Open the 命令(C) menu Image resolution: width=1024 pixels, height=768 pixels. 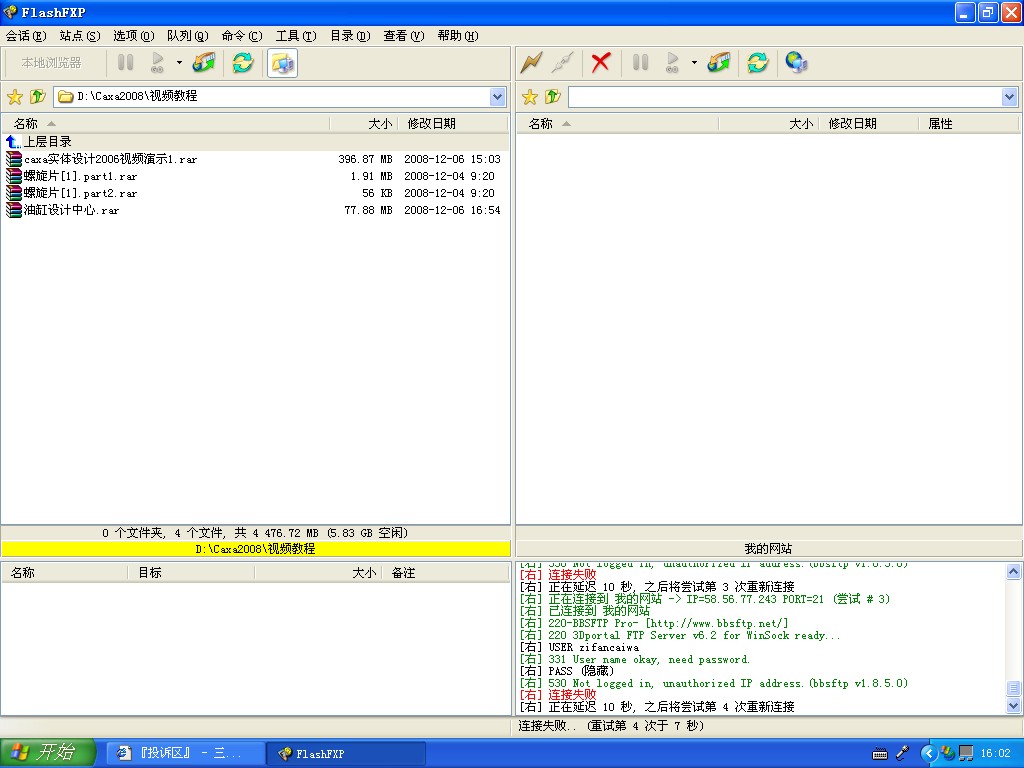tap(242, 36)
